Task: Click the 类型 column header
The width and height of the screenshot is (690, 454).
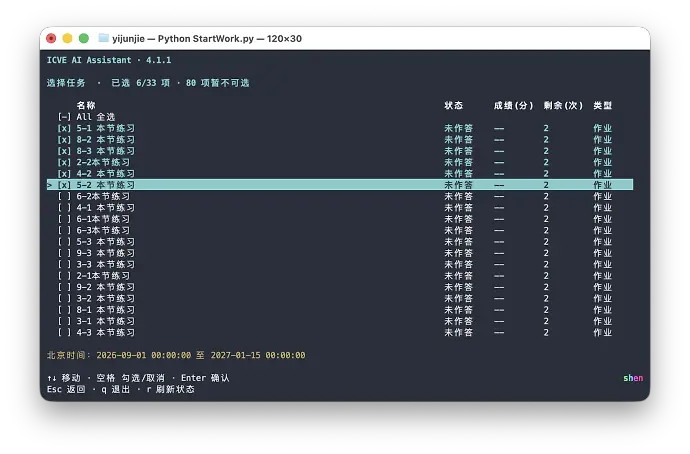Action: (x=602, y=106)
